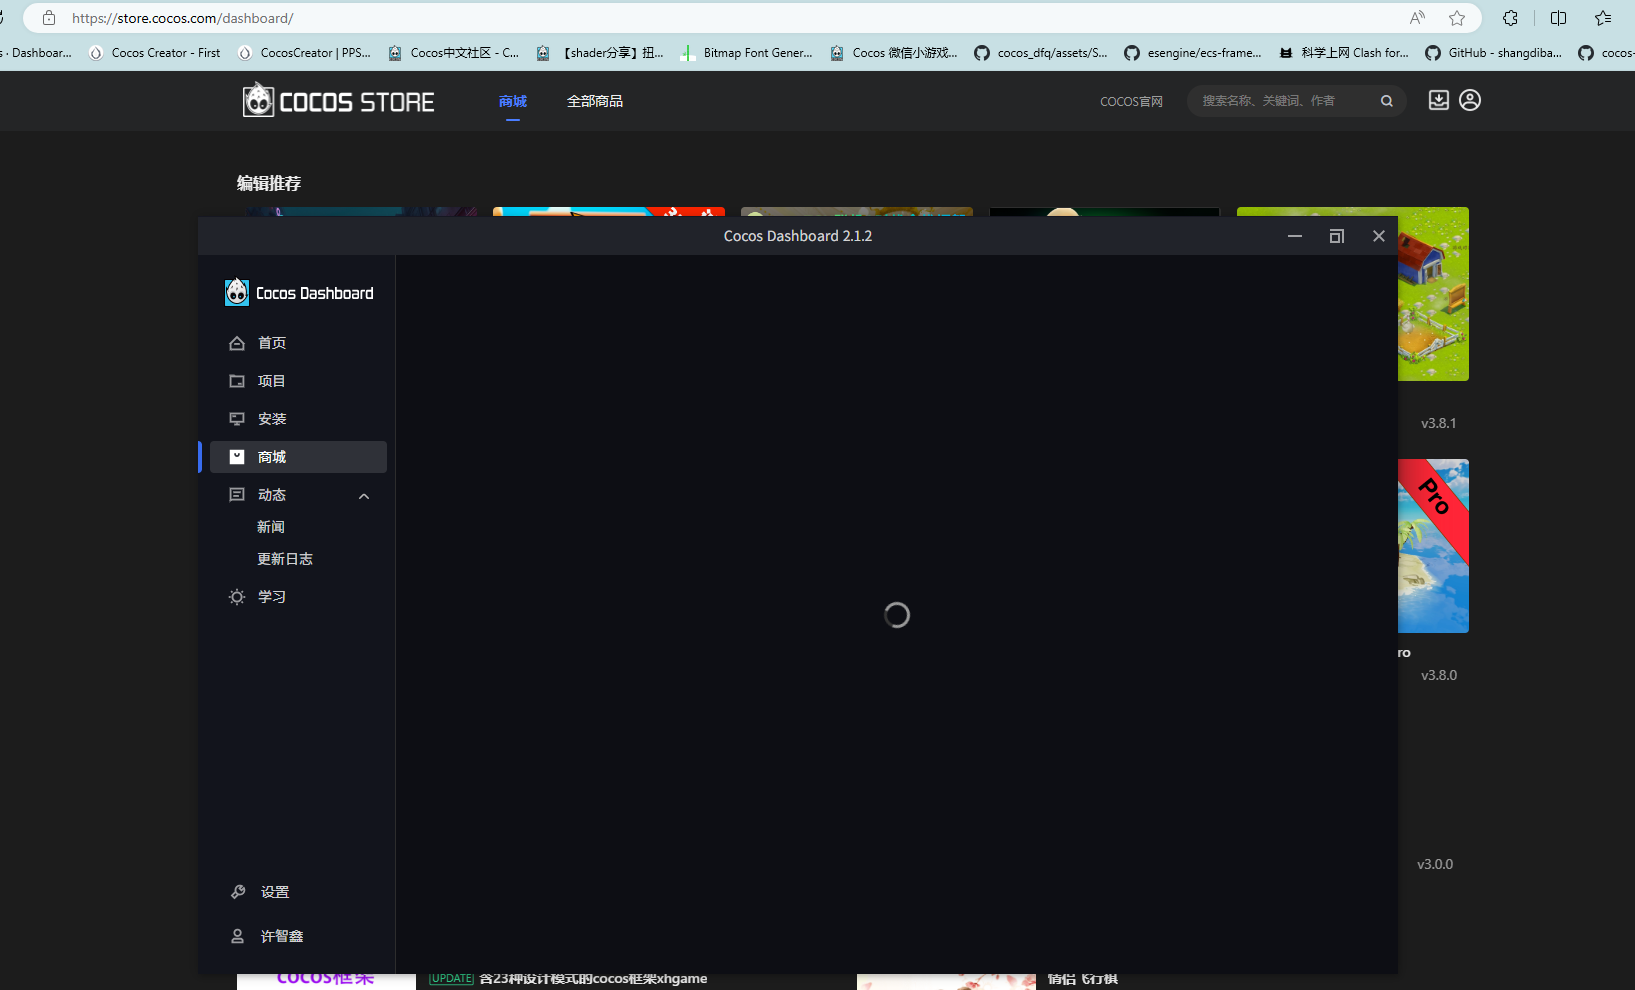Open the downloads icon in store header
The height and width of the screenshot is (990, 1635).
(x=1438, y=100)
